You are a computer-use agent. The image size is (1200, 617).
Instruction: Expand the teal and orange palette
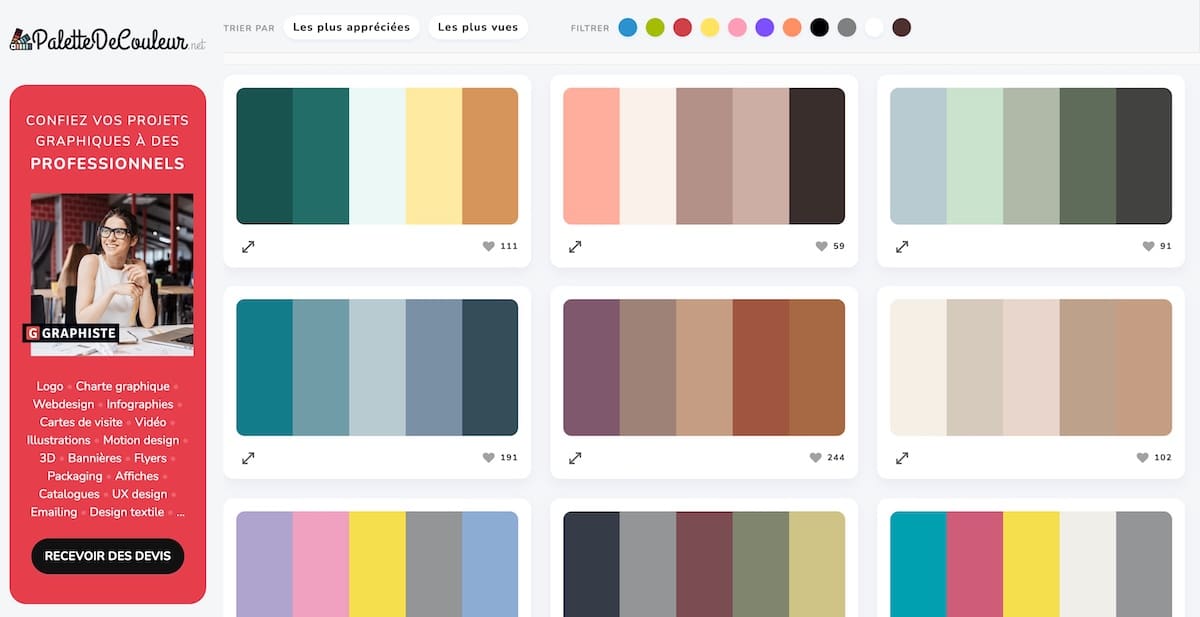248,246
